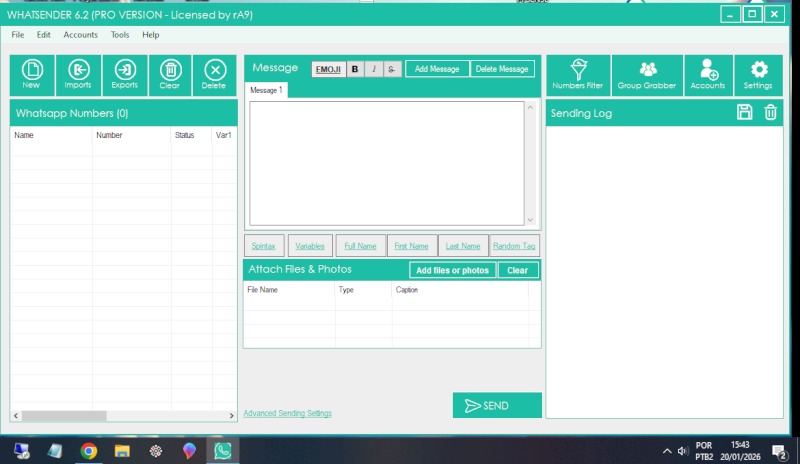
Task: Open the Help menu
Action: 151,35
